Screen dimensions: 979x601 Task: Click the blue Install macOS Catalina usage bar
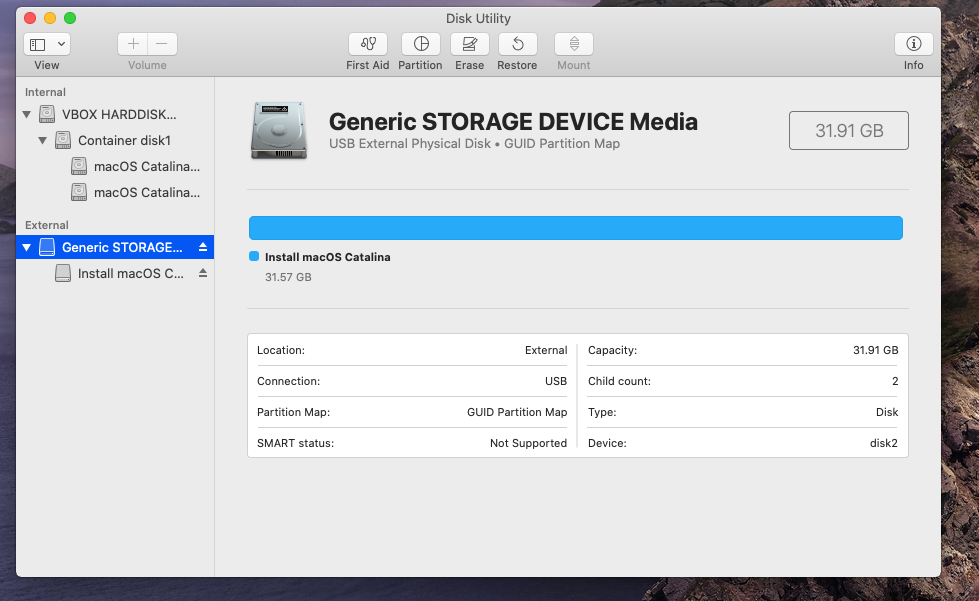click(x=575, y=228)
